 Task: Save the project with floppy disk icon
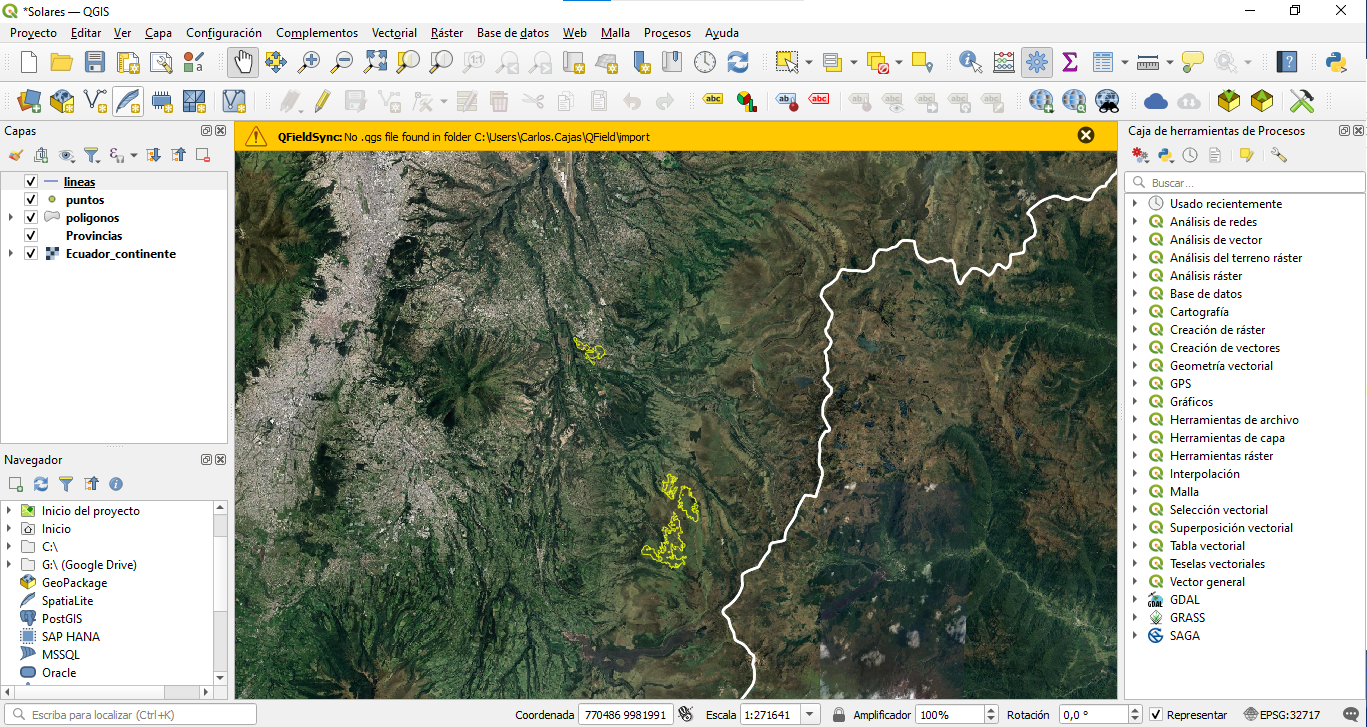coord(95,62)
